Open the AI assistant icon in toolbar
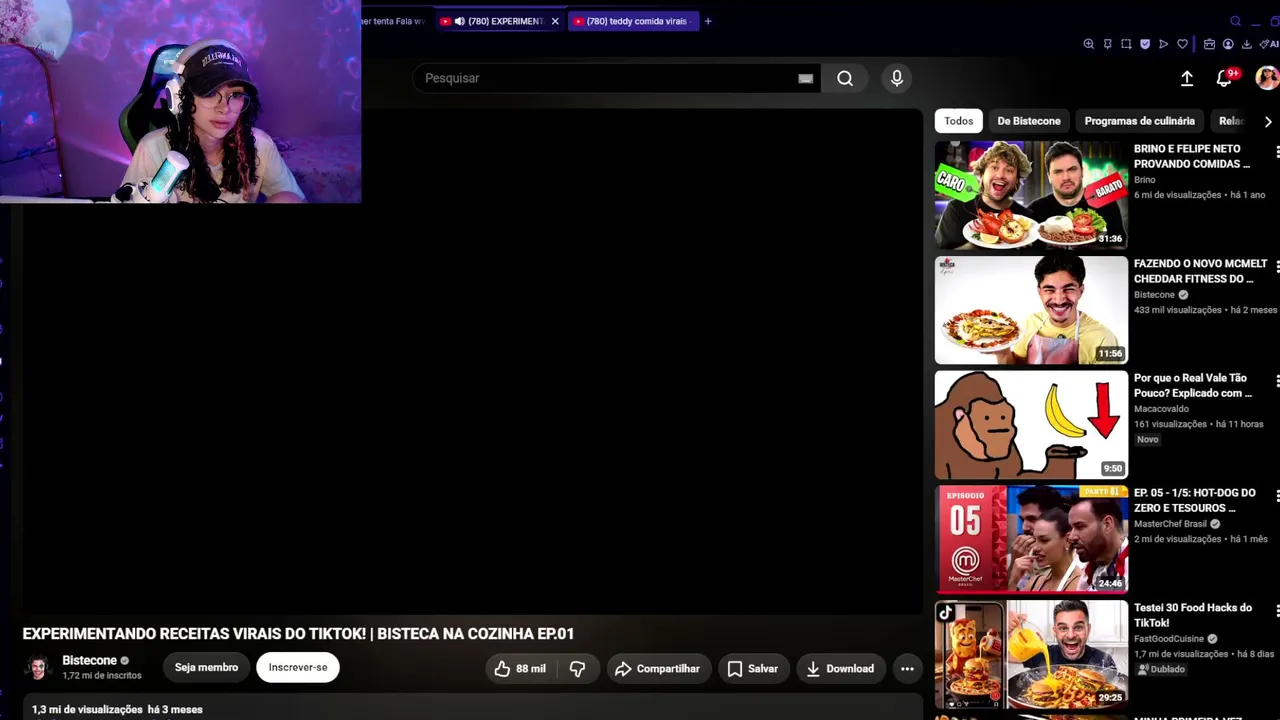Screen dimensions: 1280x720 pos(1269,44)
